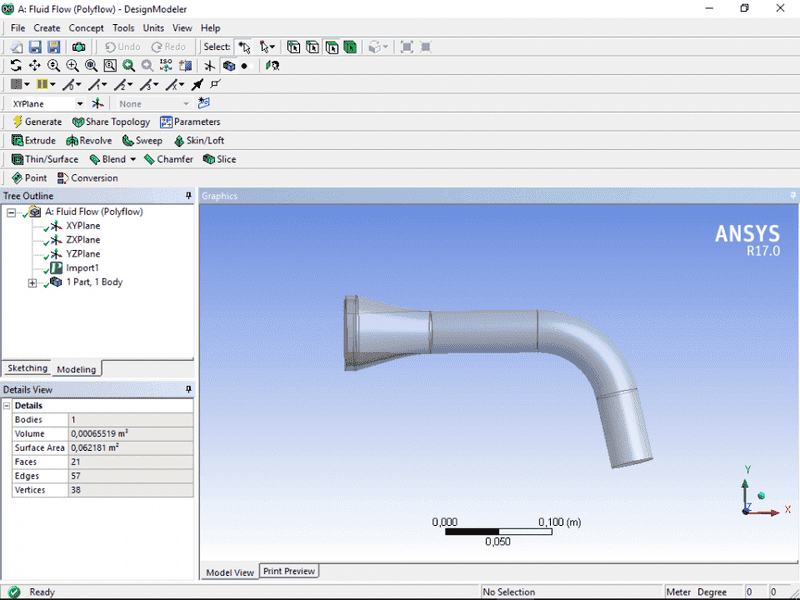800x600 pixels.
Task: Select the Rotate view tool
Action: [x=16, y=66]
